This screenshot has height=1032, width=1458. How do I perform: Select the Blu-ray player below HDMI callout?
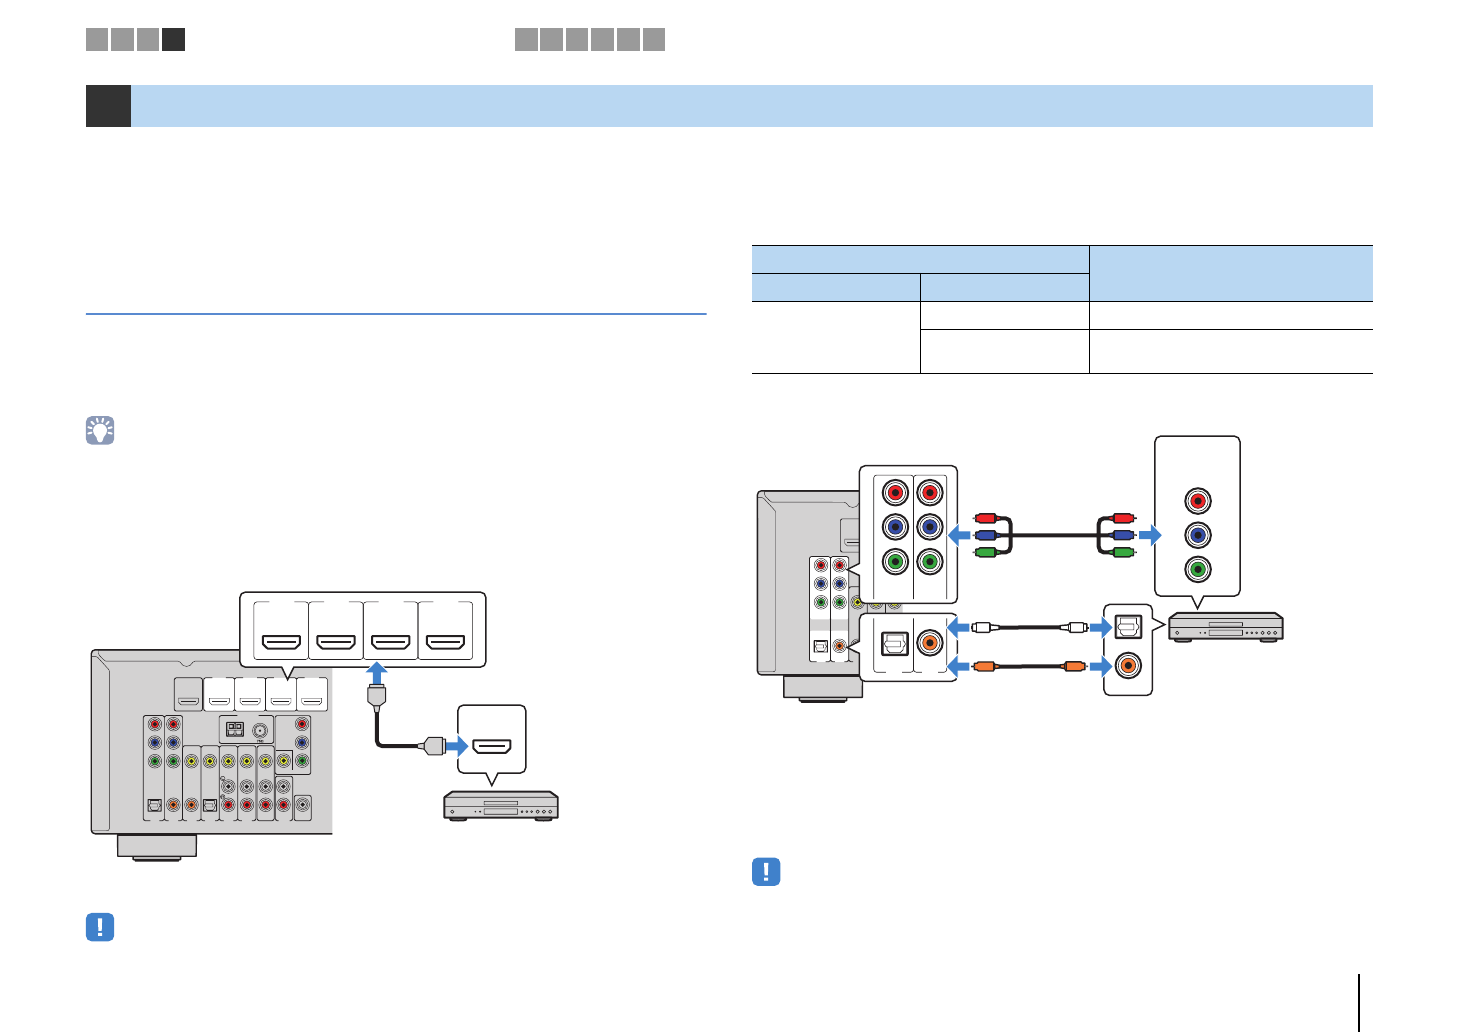click(501, 805)
